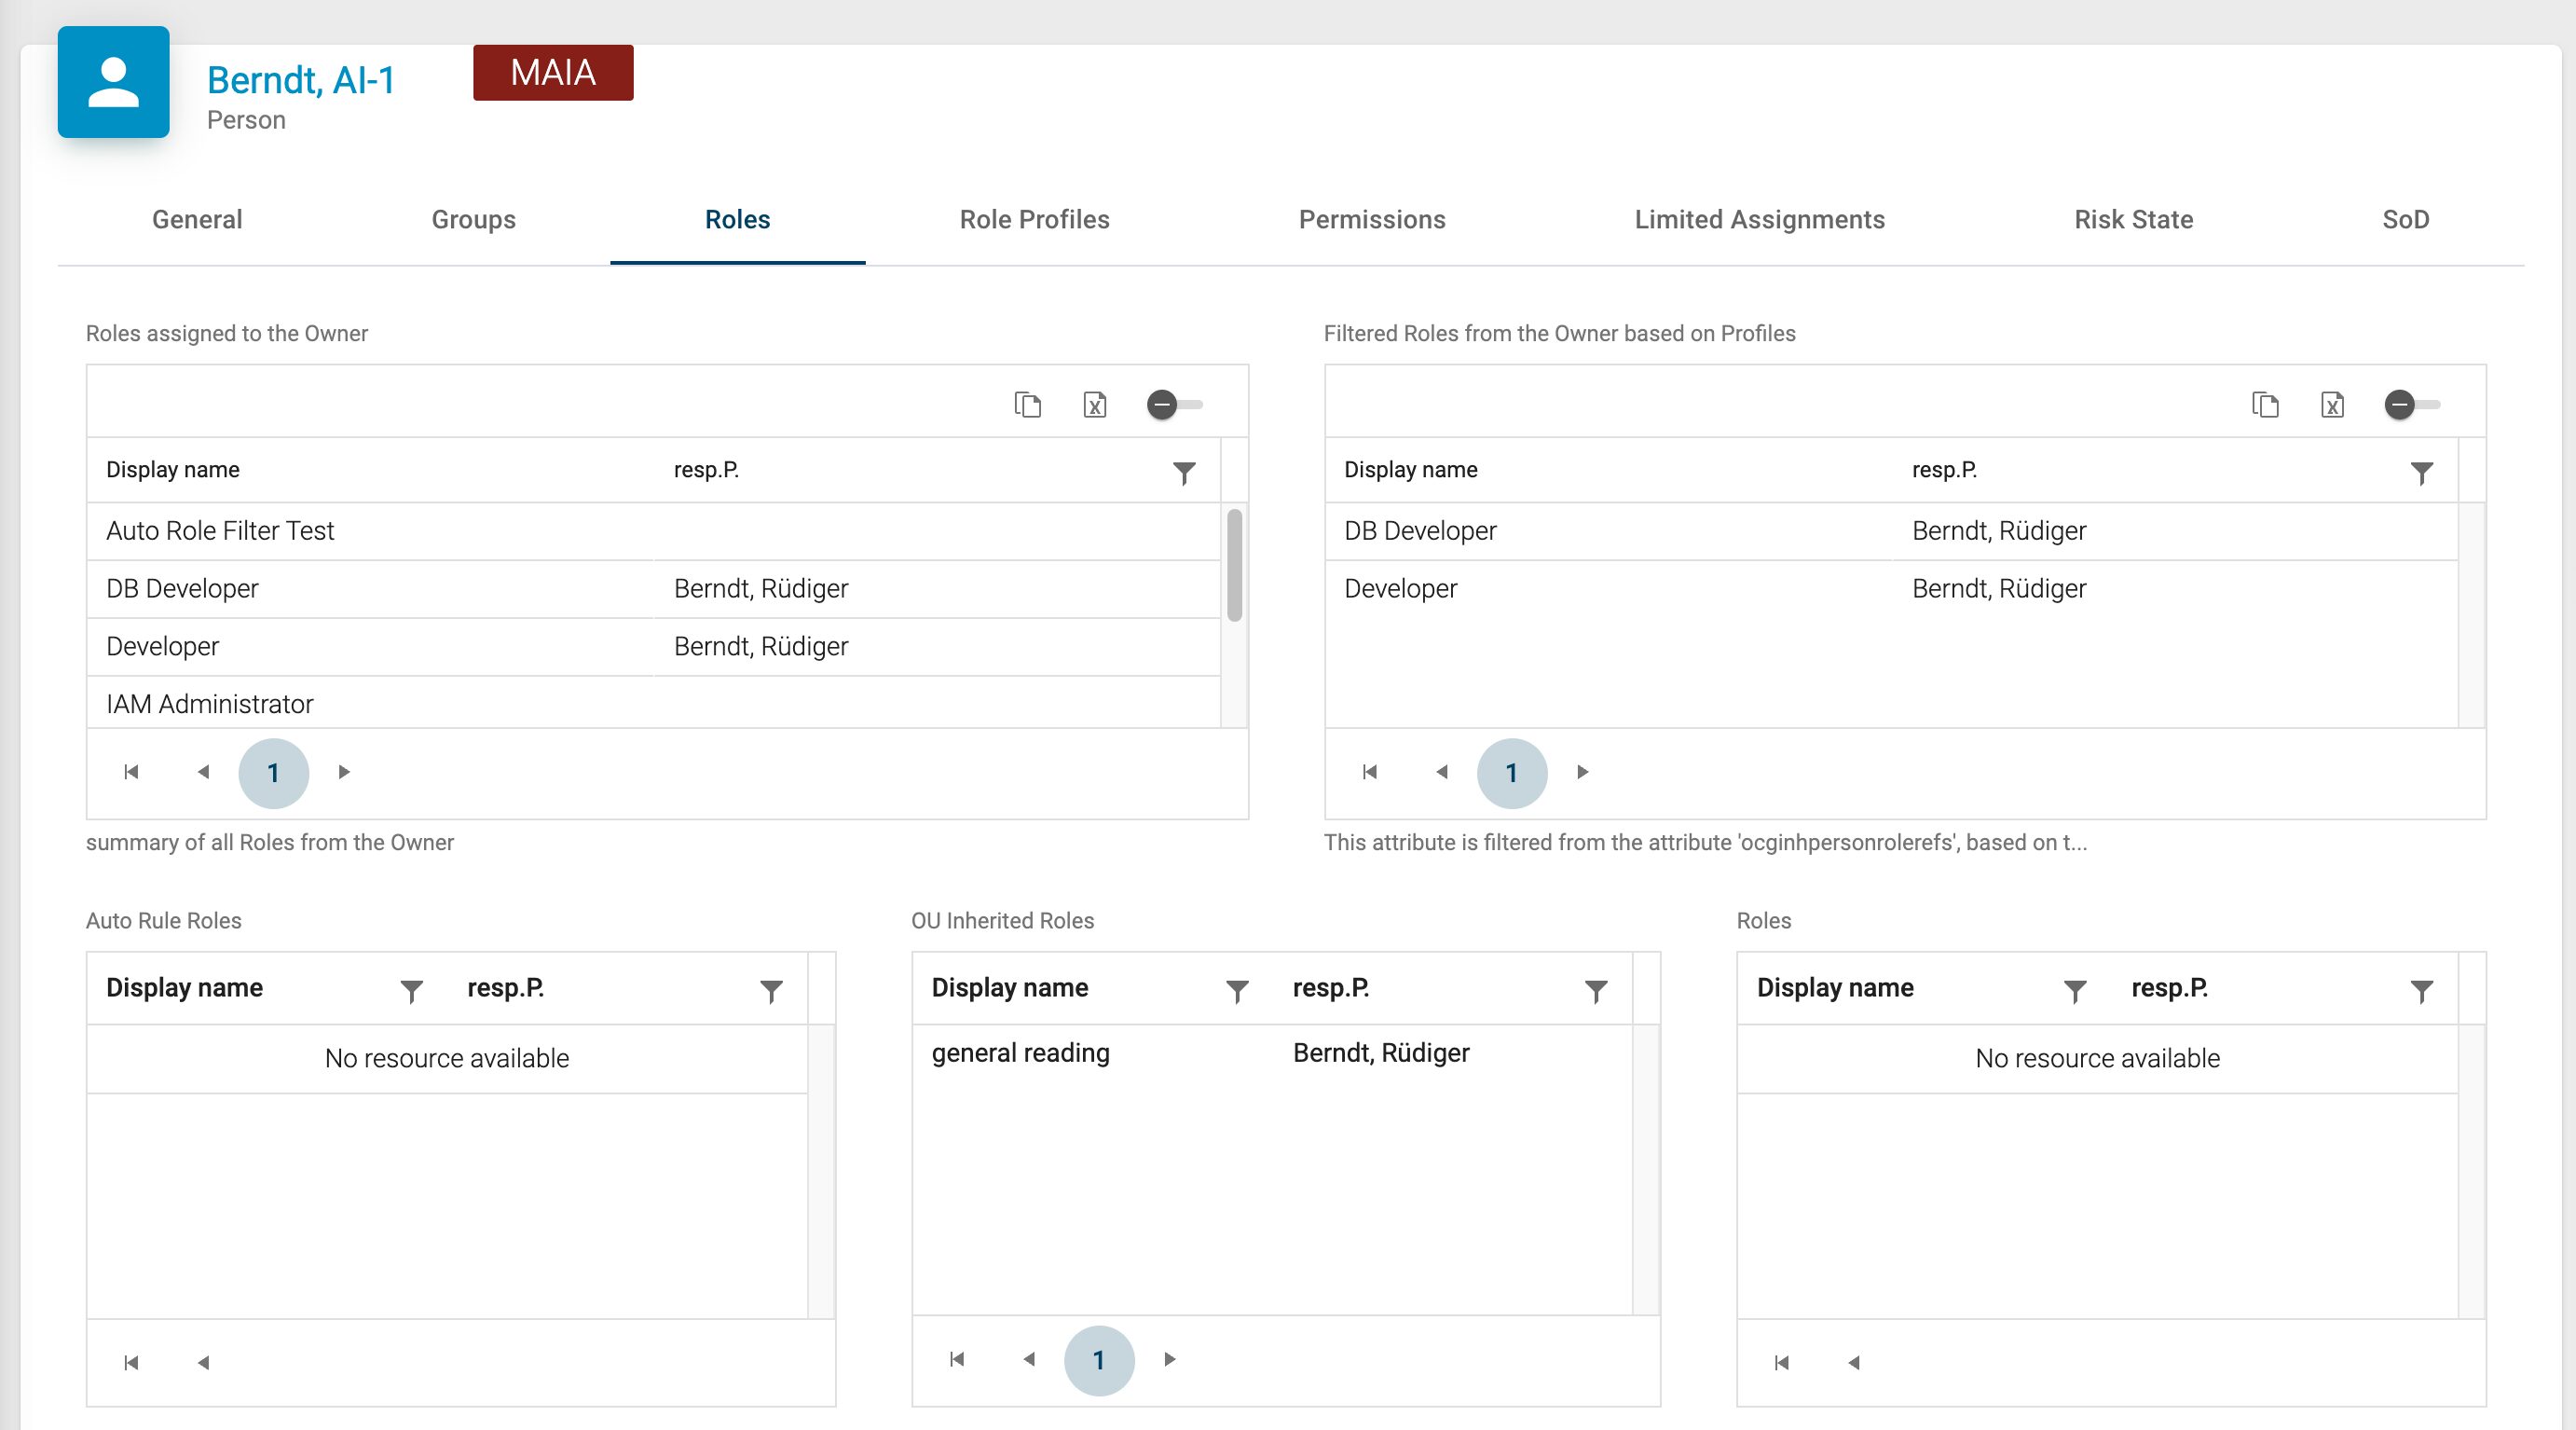Screen dimensions: 2576x1430
Task: Switch to the Permissions tab
Action: pos(1372,220)
